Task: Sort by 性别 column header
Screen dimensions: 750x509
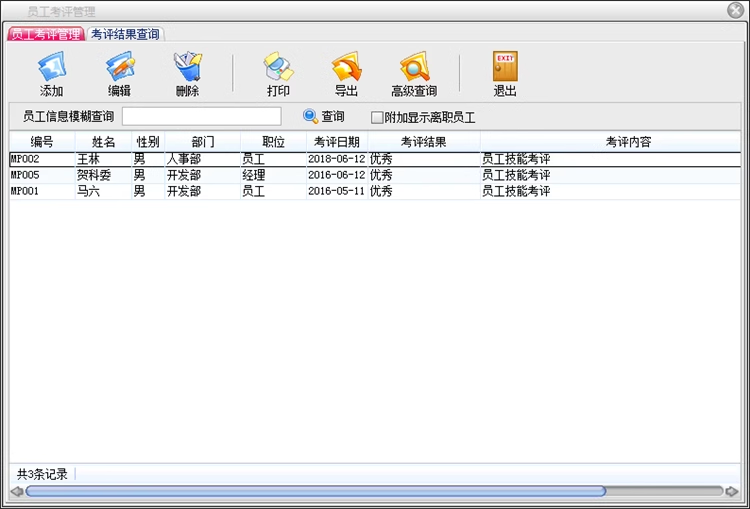Action: coord(148,142)
